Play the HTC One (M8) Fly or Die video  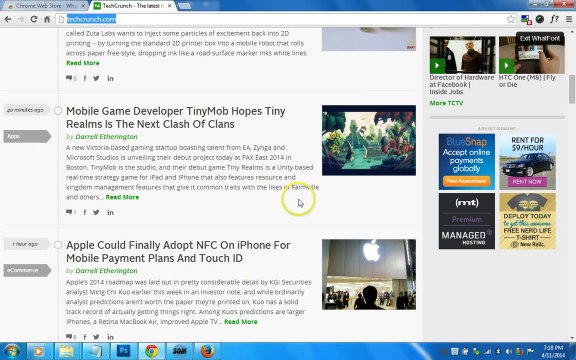click(506, 66)
